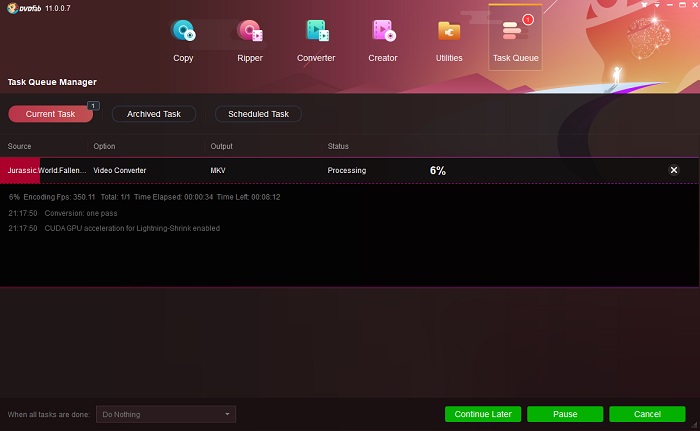Click the Task Queue Manager heading
The width and height of the screenshot is (700, 431).
[52, 82]
